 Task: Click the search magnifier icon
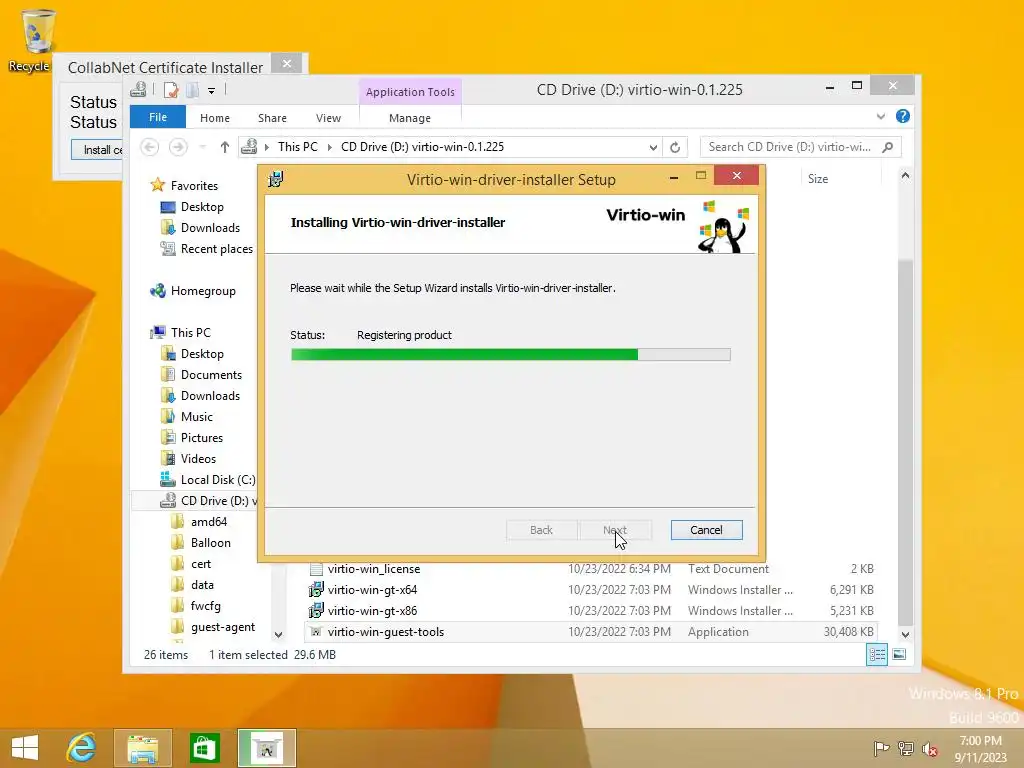tap(888, 147)
